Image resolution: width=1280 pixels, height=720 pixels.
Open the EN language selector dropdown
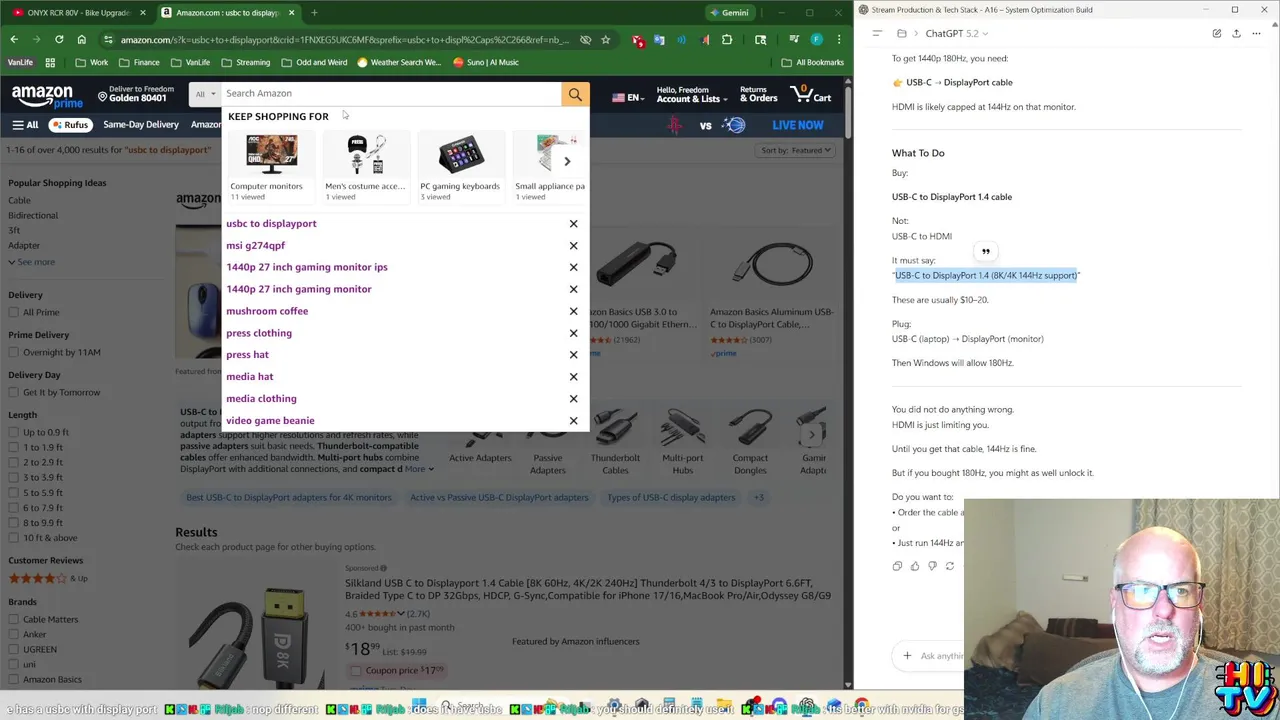pyautogui.click(x=627, y=97)
